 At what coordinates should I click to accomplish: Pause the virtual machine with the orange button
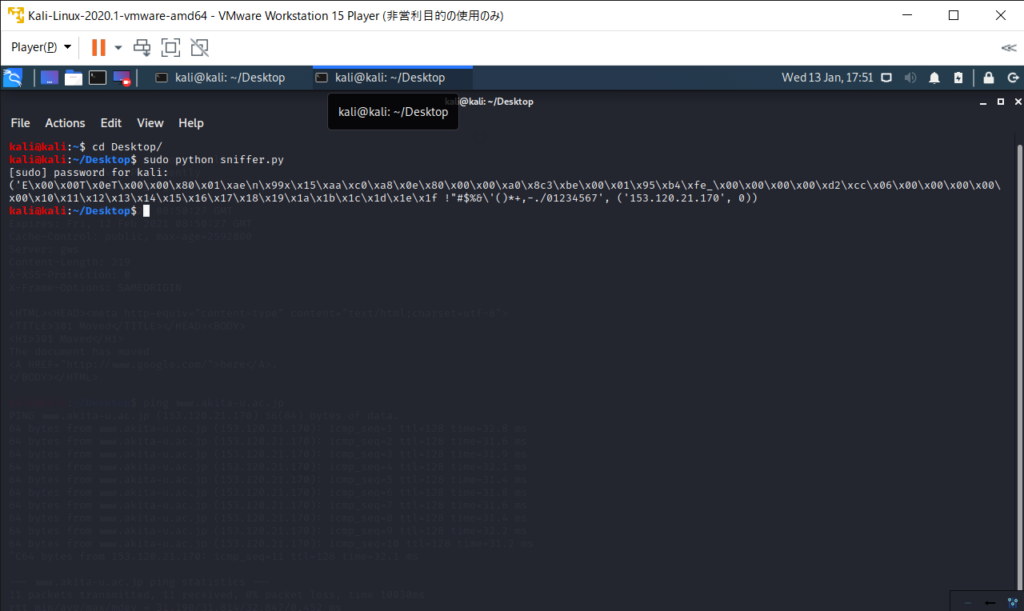(98, 47)
